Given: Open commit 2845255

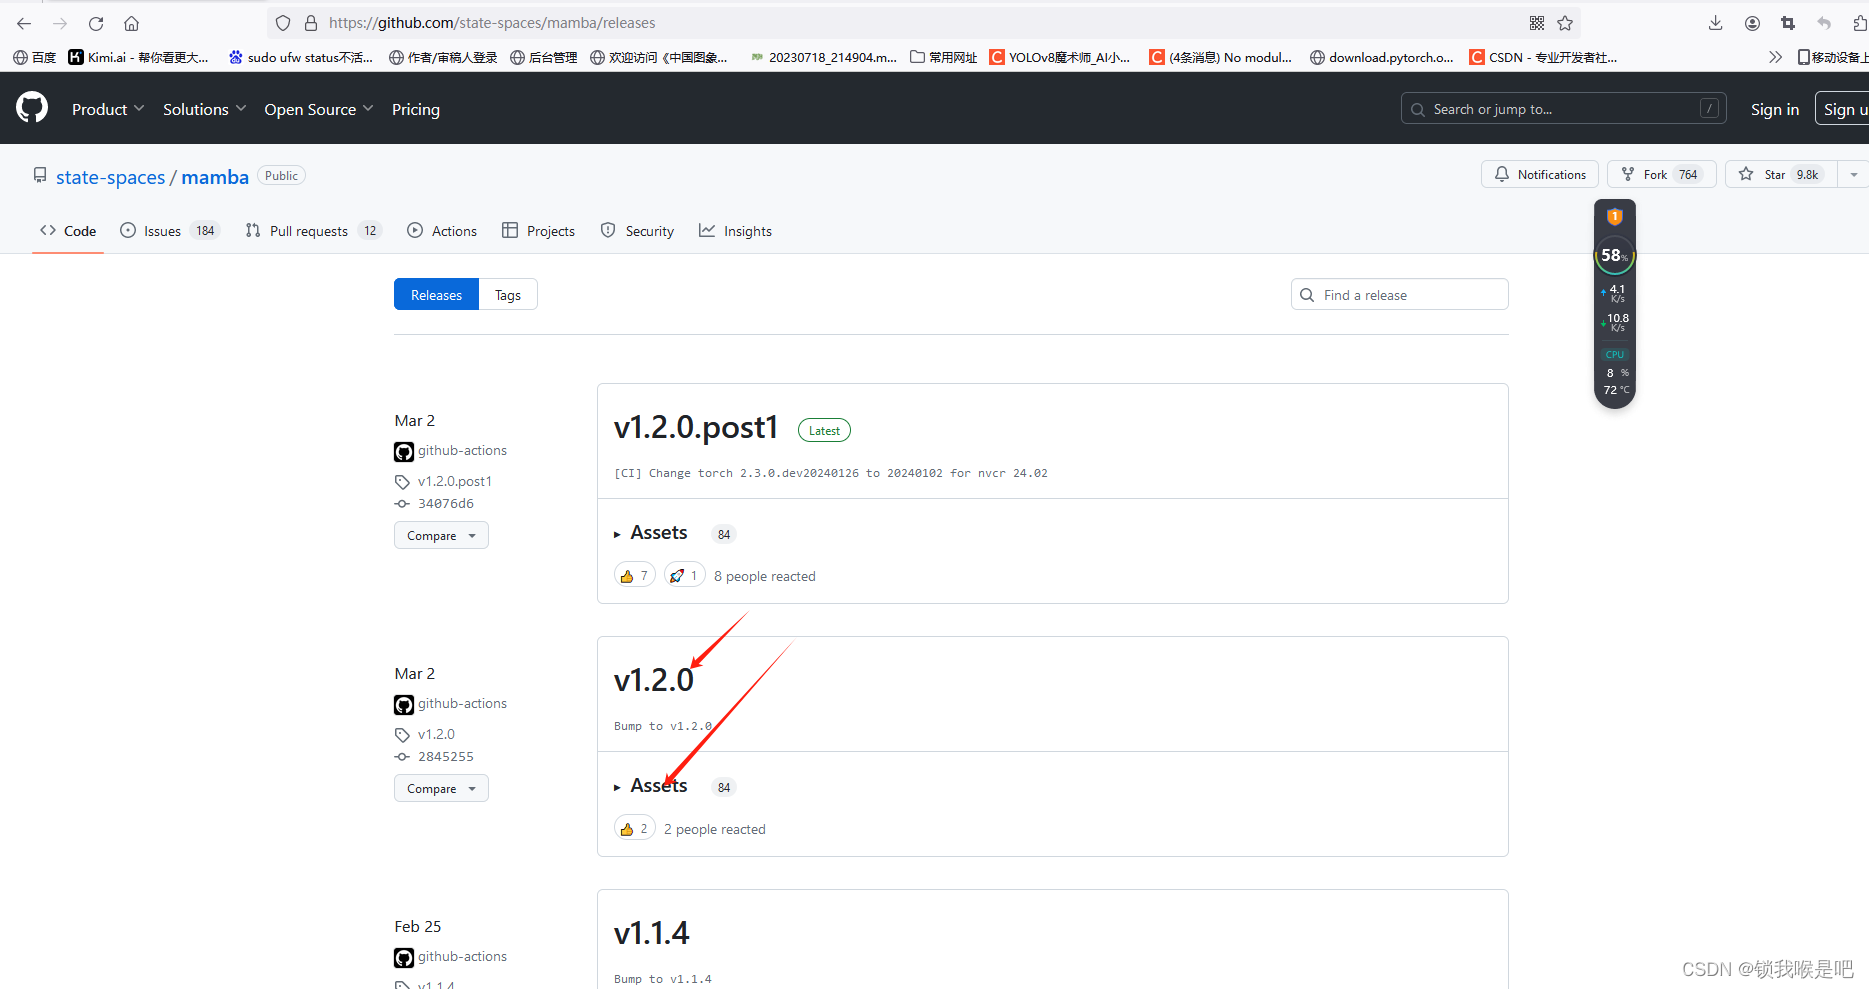Looking at the screenshot, I should pos(446,757).
